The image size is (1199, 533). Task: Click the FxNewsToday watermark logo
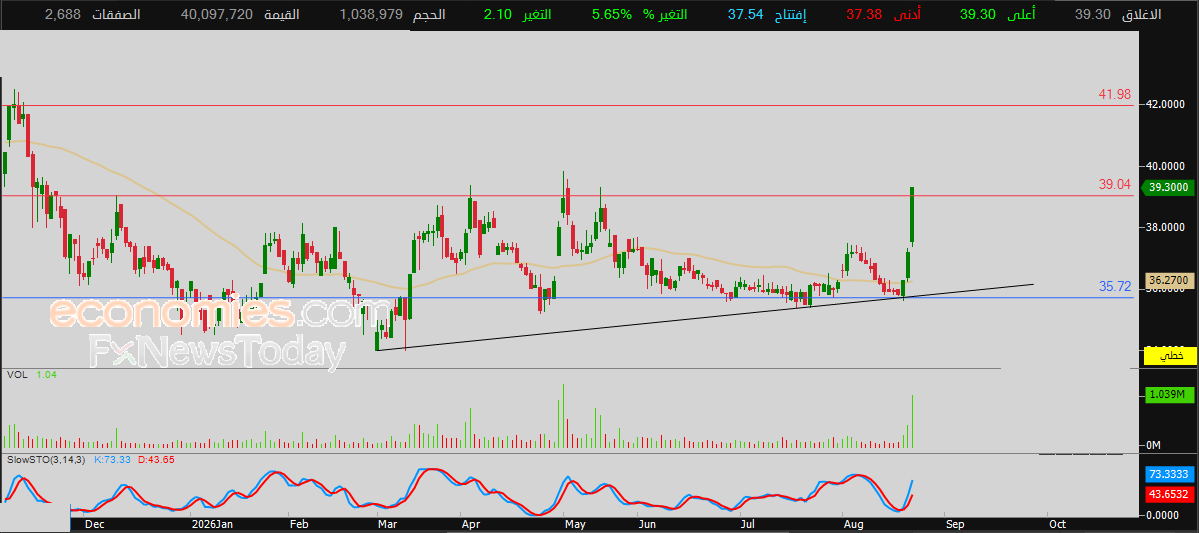coord(217,353)
